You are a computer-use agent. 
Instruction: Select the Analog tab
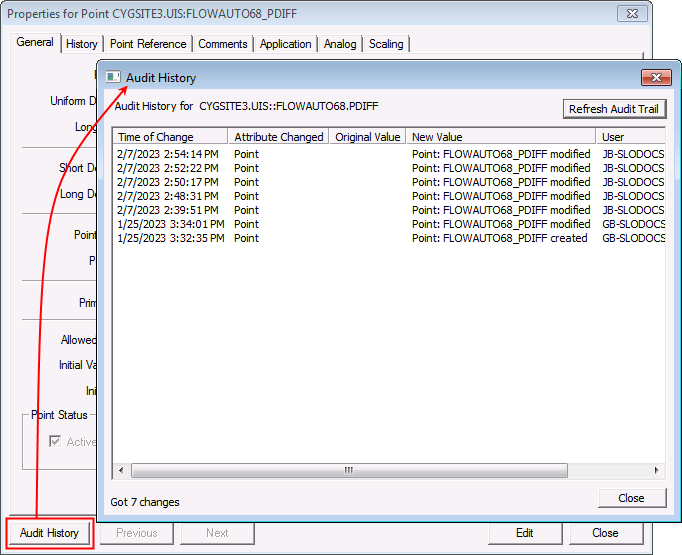point(340,44)
